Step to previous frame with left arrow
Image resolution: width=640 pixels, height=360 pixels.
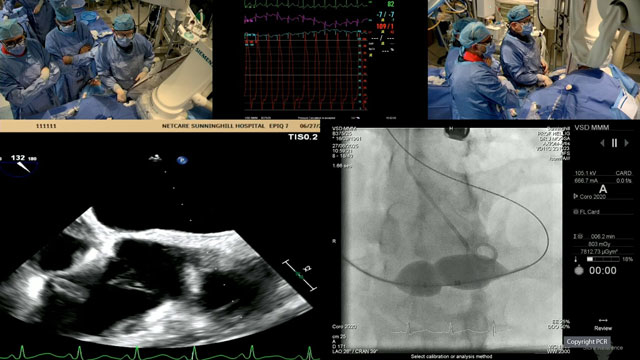point(602,143)
